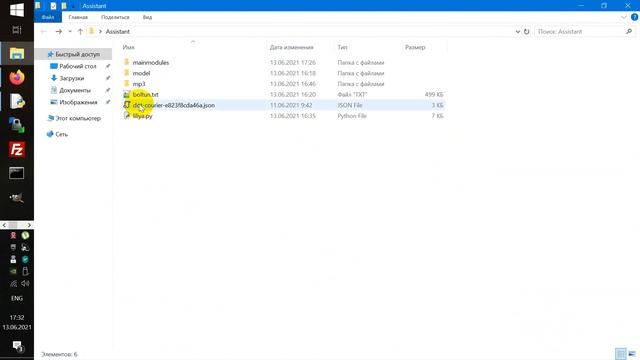This screenshot has height=360, width=640.
Task: Go back using the back arrow
Action: [43, 31]
